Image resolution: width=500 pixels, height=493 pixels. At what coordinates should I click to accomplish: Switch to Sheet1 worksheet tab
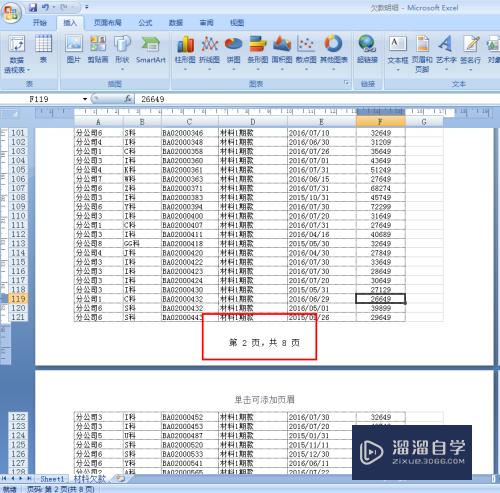(52, 479)
